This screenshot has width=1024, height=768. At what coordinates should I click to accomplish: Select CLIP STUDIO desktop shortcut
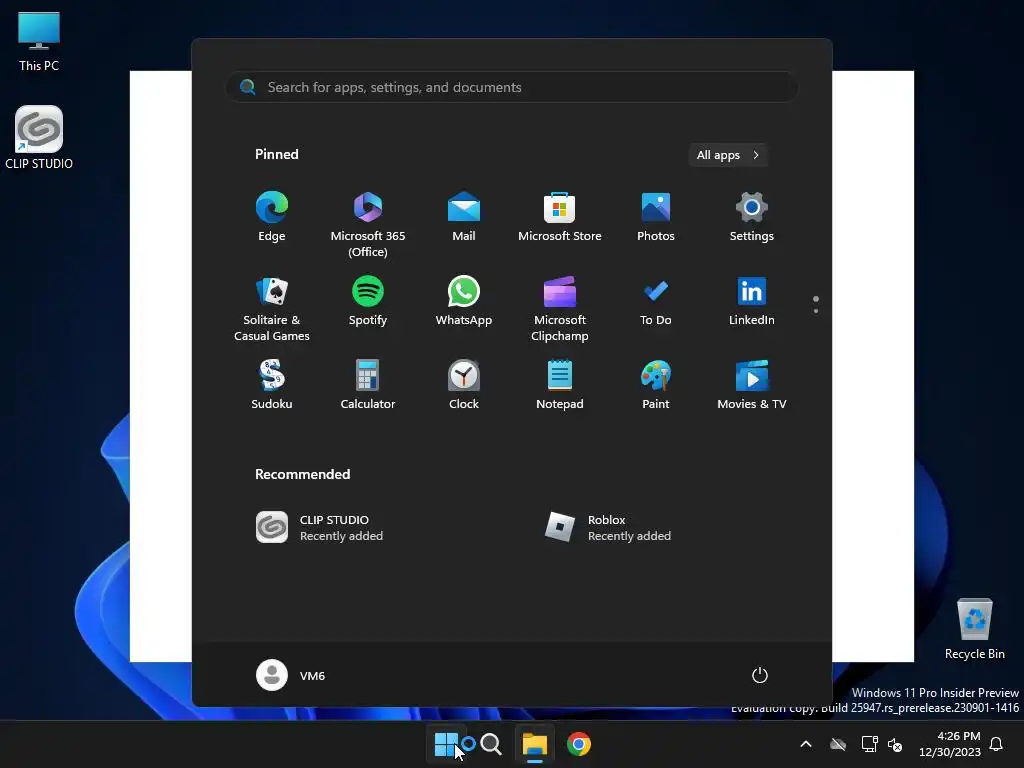pyautogui.click(x=39, y=138)
